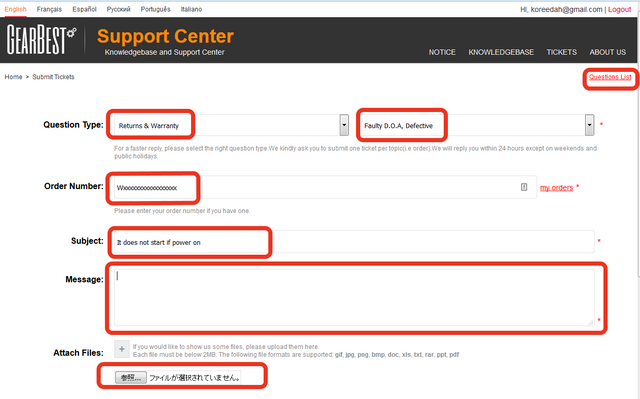Open the NOTICE menu item
The height and width of the screenshot is (399, 640).
(x=442, y=52)
